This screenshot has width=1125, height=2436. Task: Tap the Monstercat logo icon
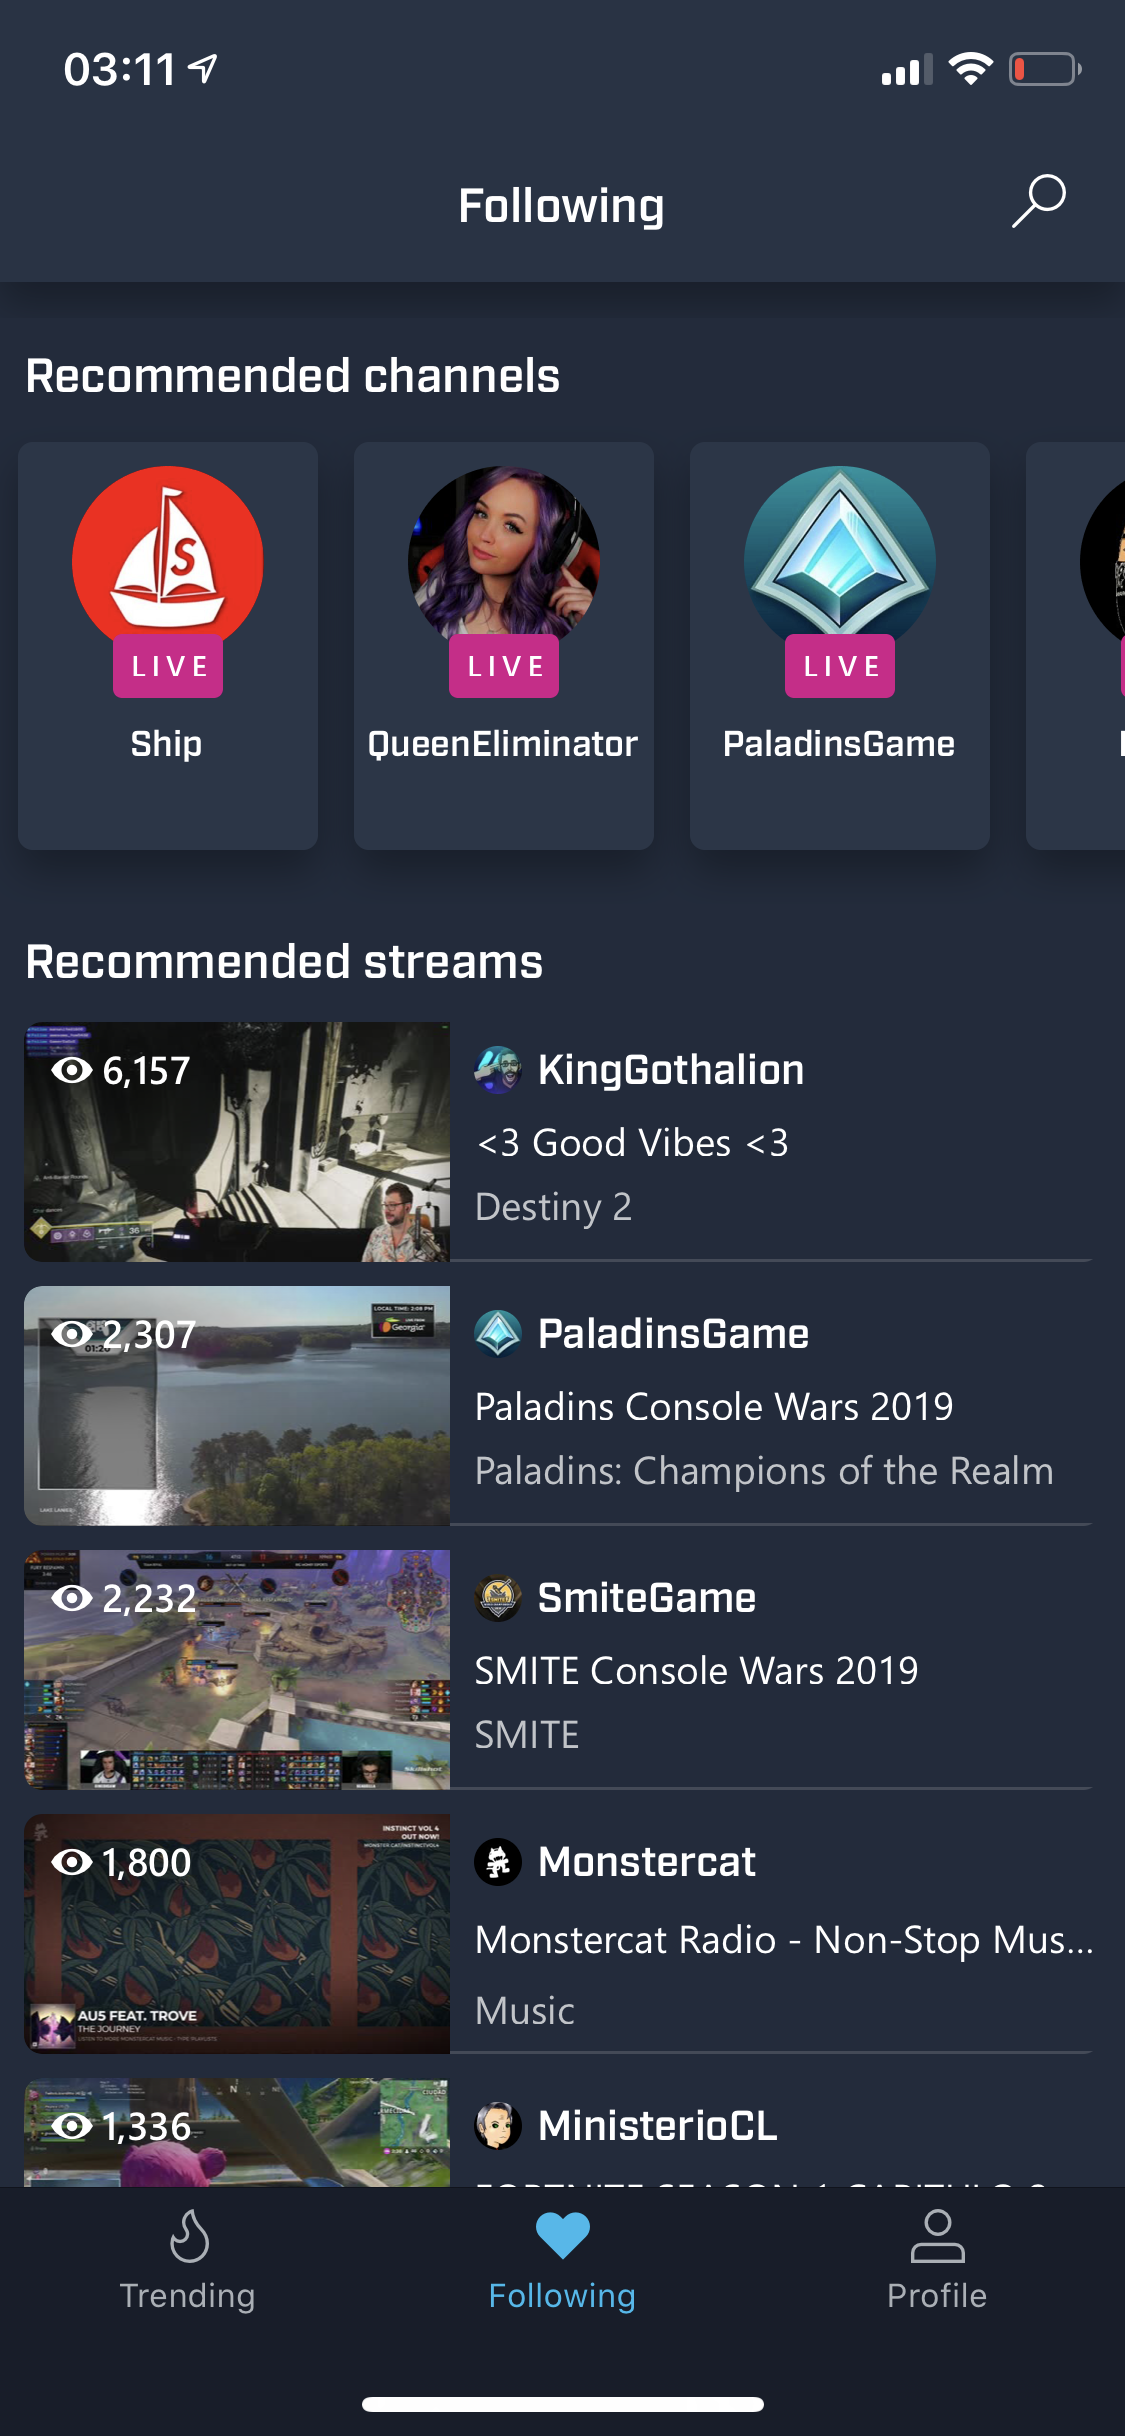point(498,1862)
